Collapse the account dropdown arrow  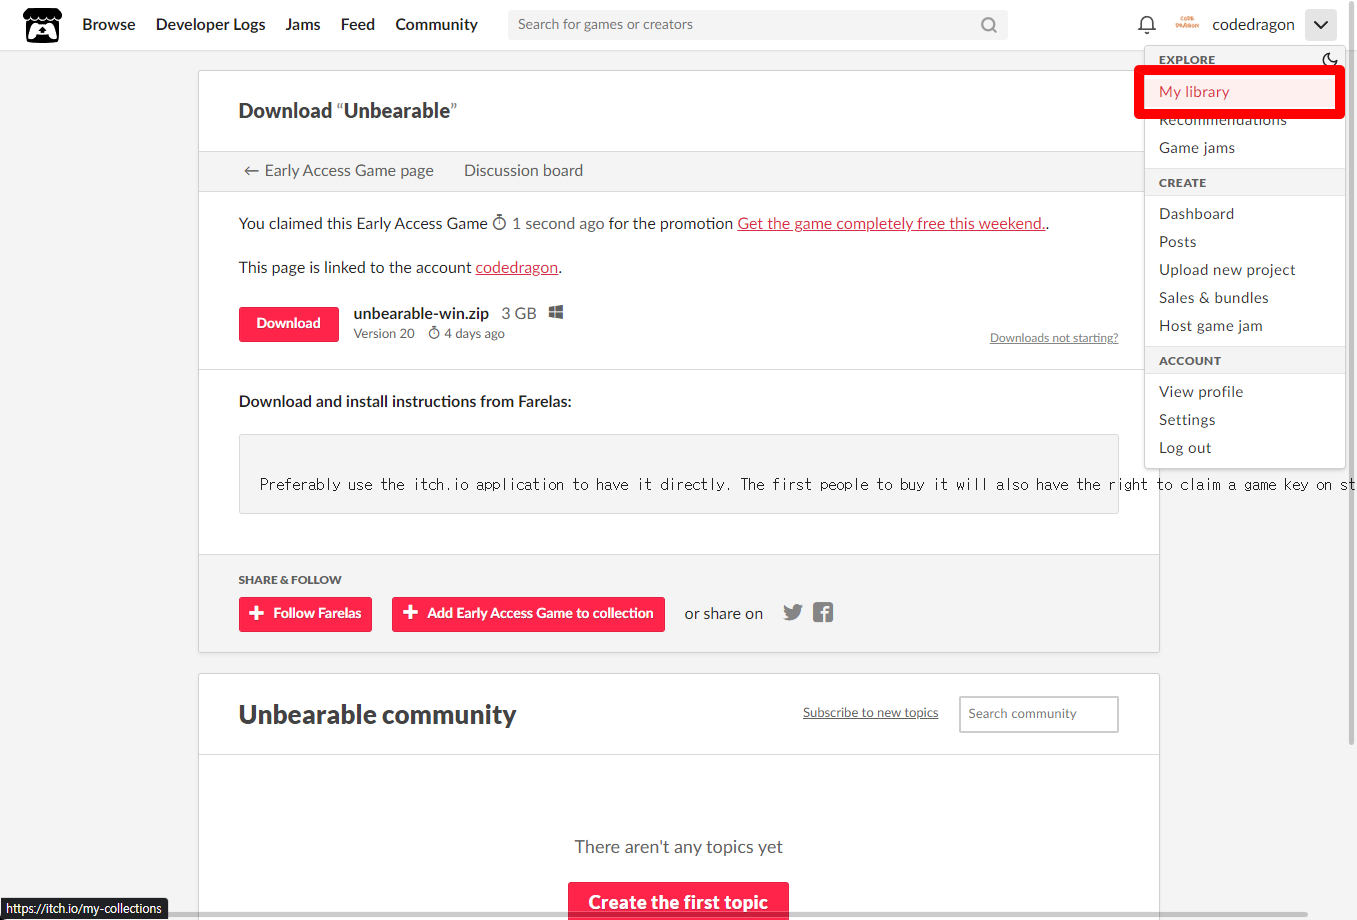pyautogui.click(x=1321, y=25)
